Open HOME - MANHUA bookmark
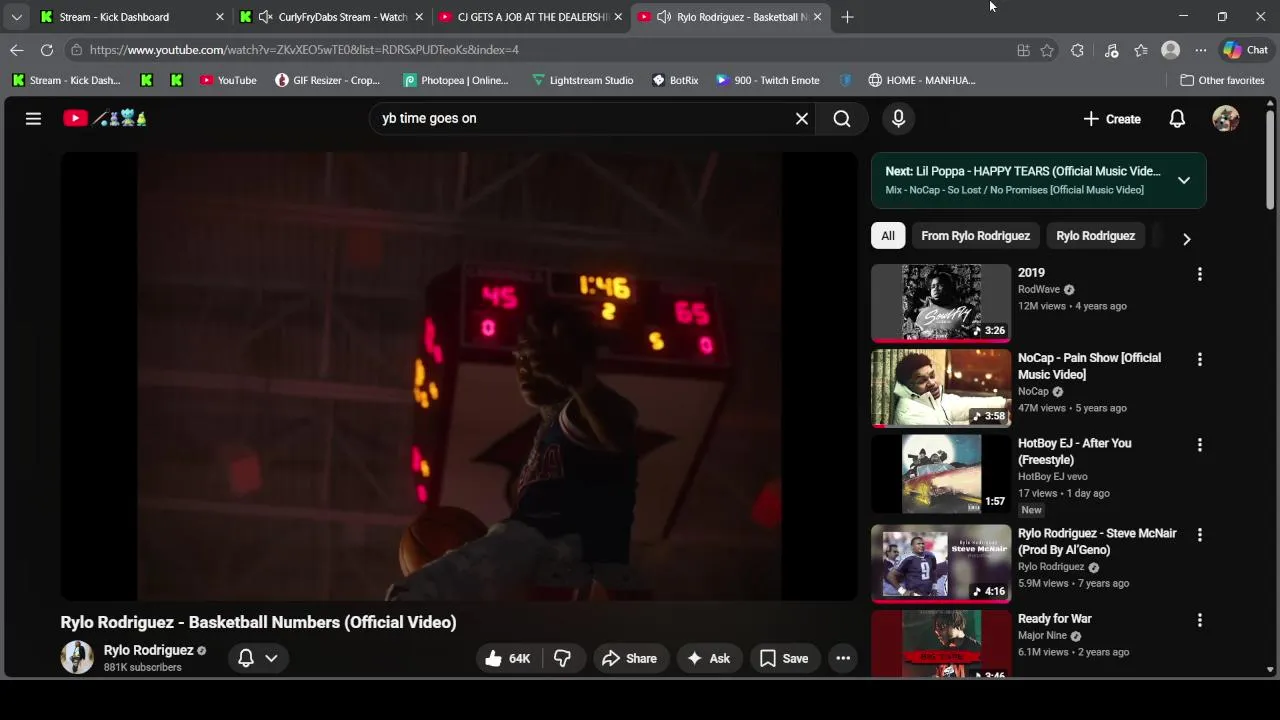 pyautogui.click(x=922, y=80)
